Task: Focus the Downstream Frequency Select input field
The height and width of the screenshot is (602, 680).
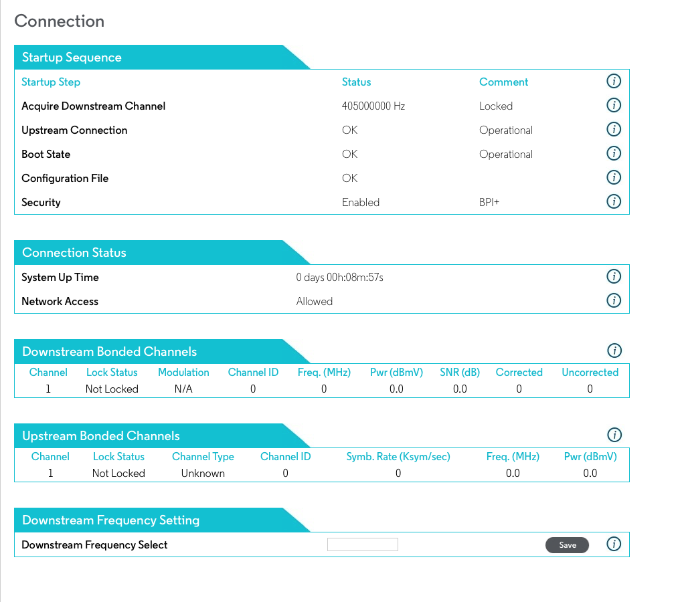Action: [362, 545]
